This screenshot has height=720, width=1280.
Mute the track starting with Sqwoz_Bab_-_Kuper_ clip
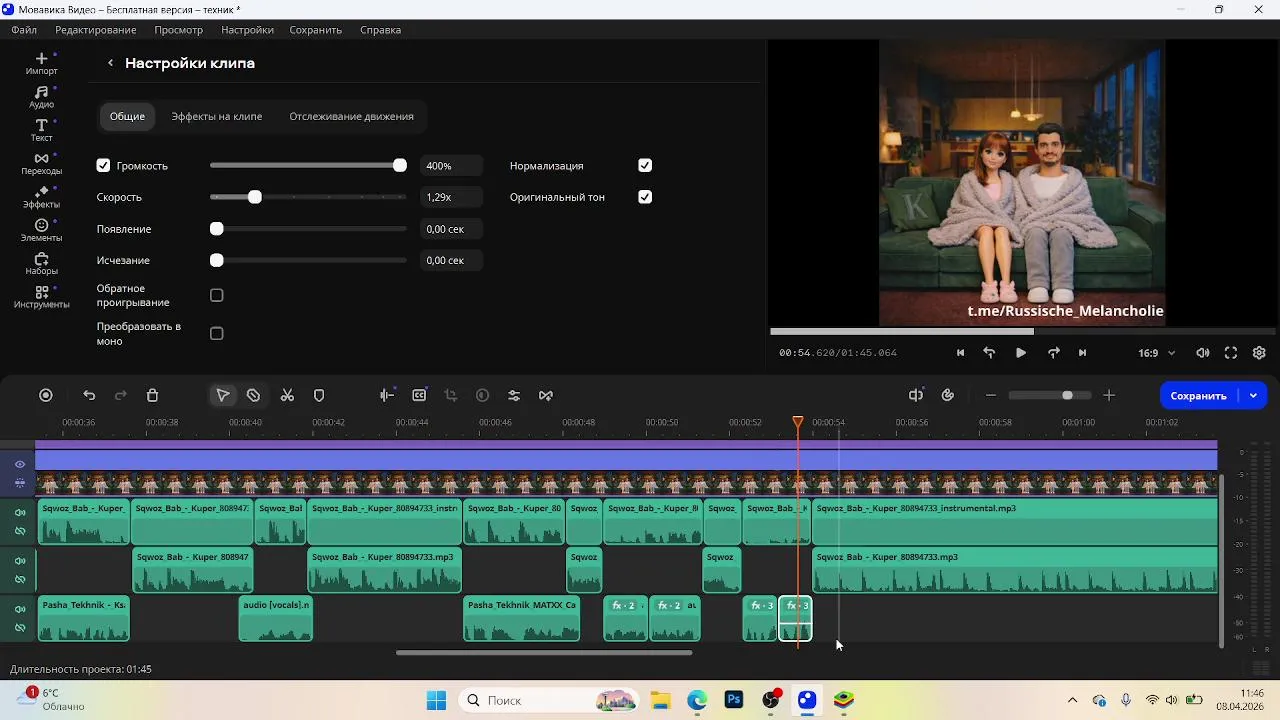(20, 513)
